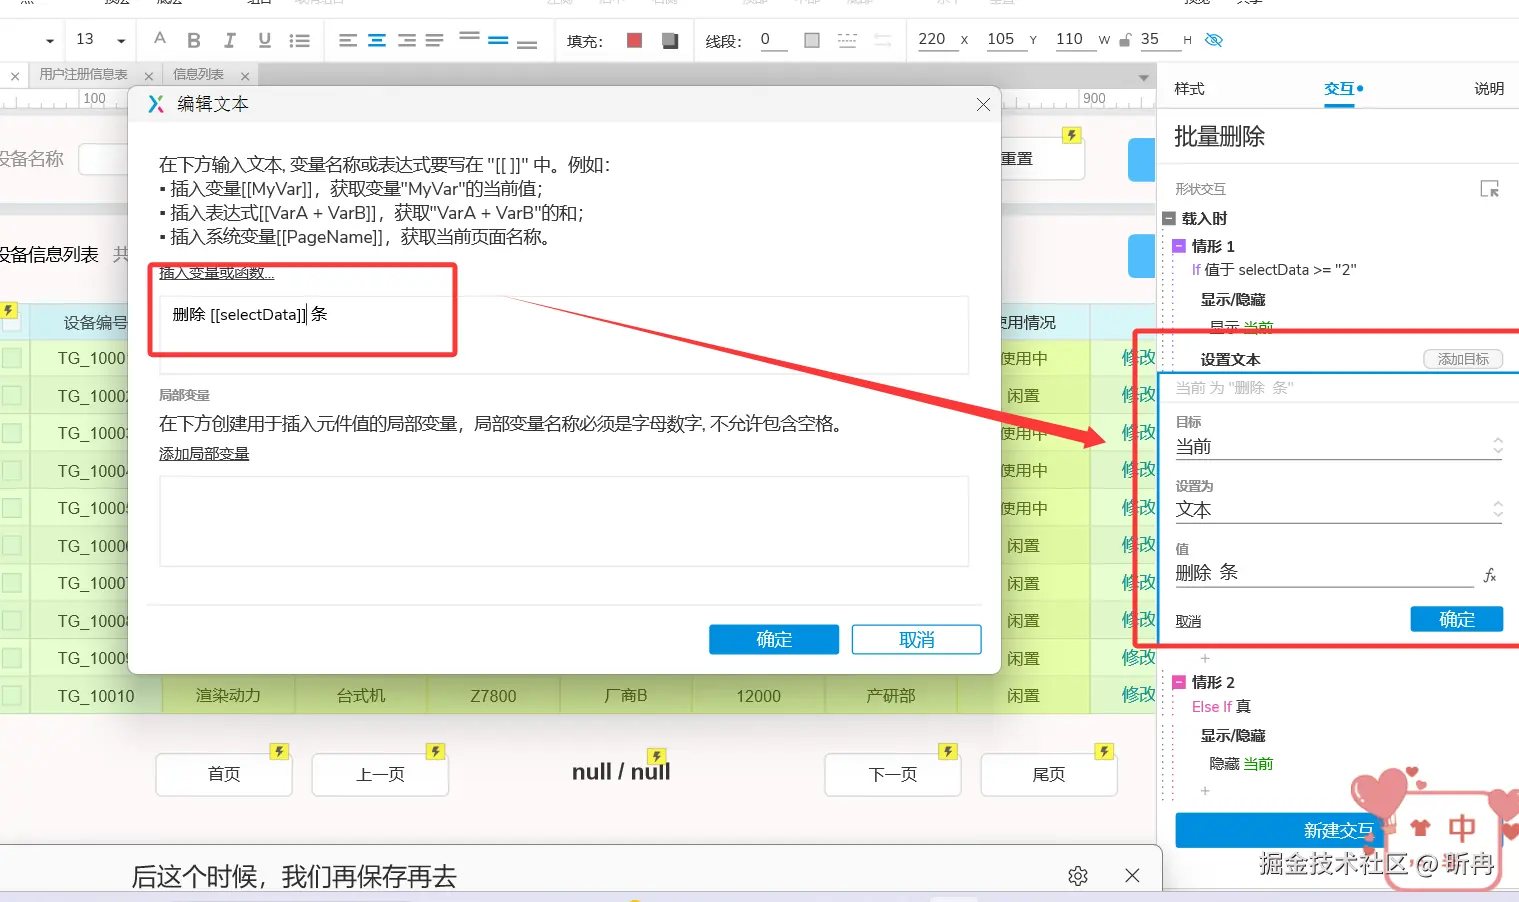
Task: Click the 首页 pagination button
Action: point(224,774)
